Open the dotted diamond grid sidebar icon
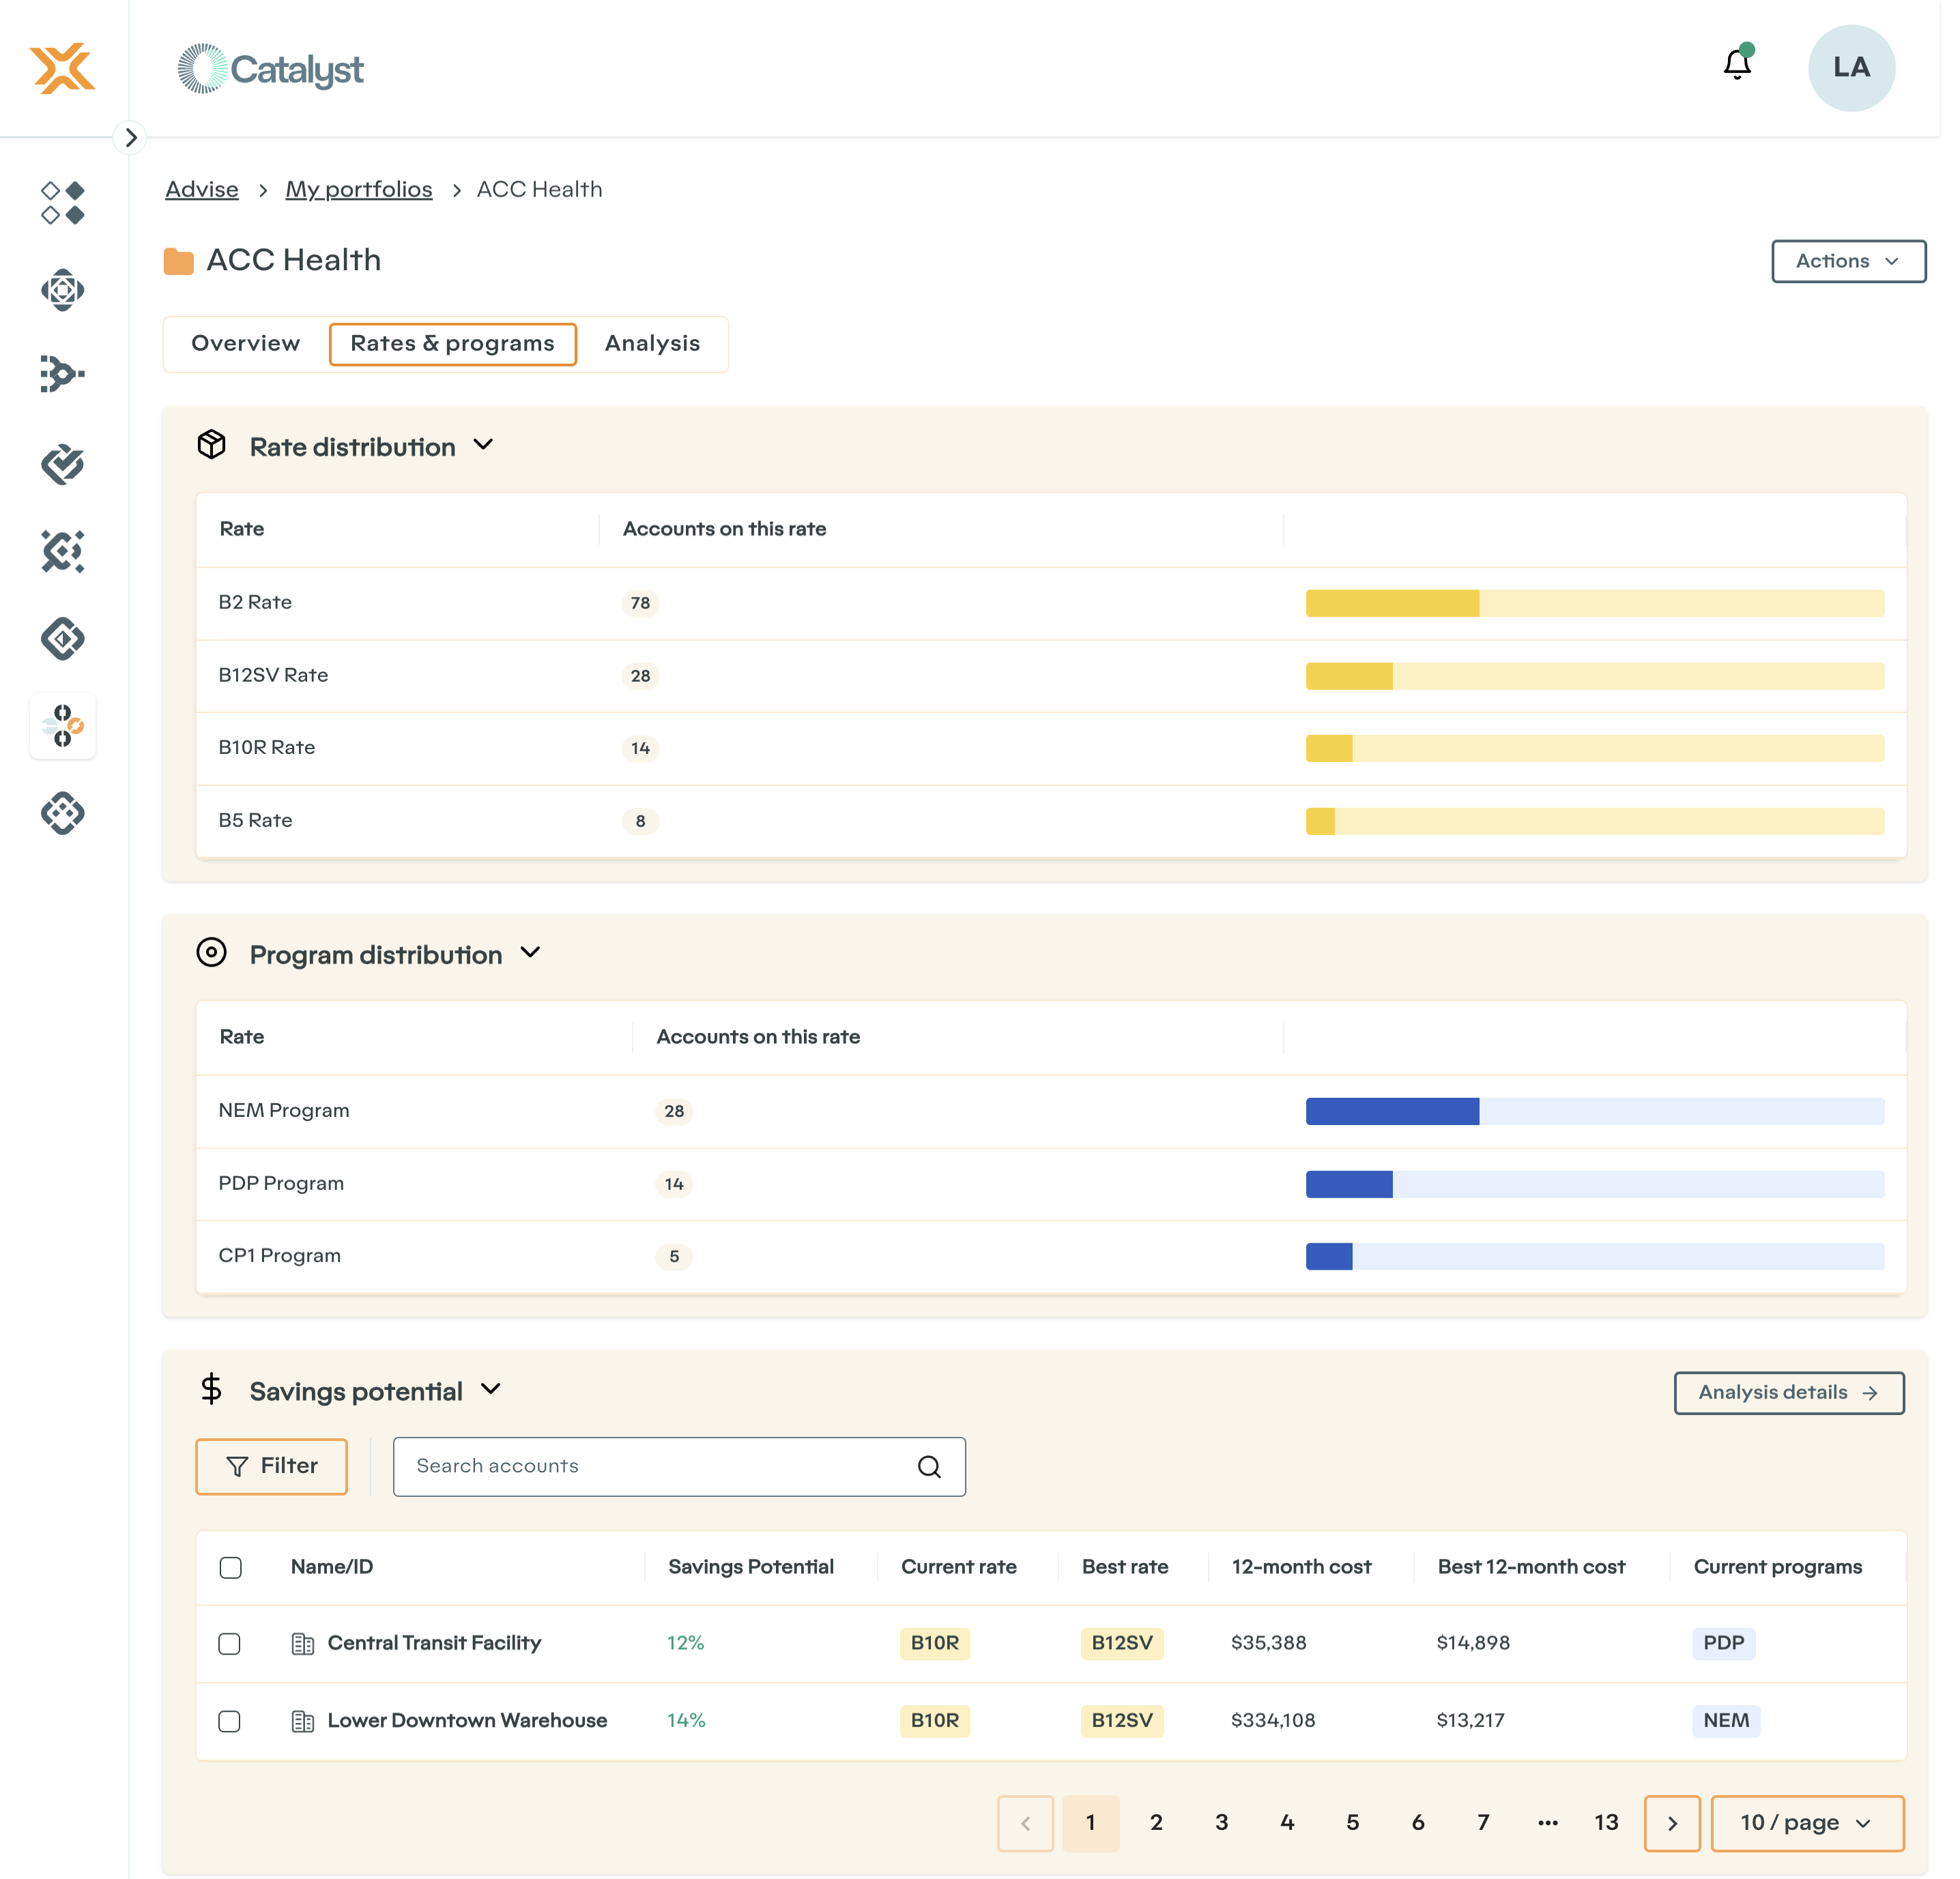This screenshot has width=1960, height=1879. click(x=62, y=813)
